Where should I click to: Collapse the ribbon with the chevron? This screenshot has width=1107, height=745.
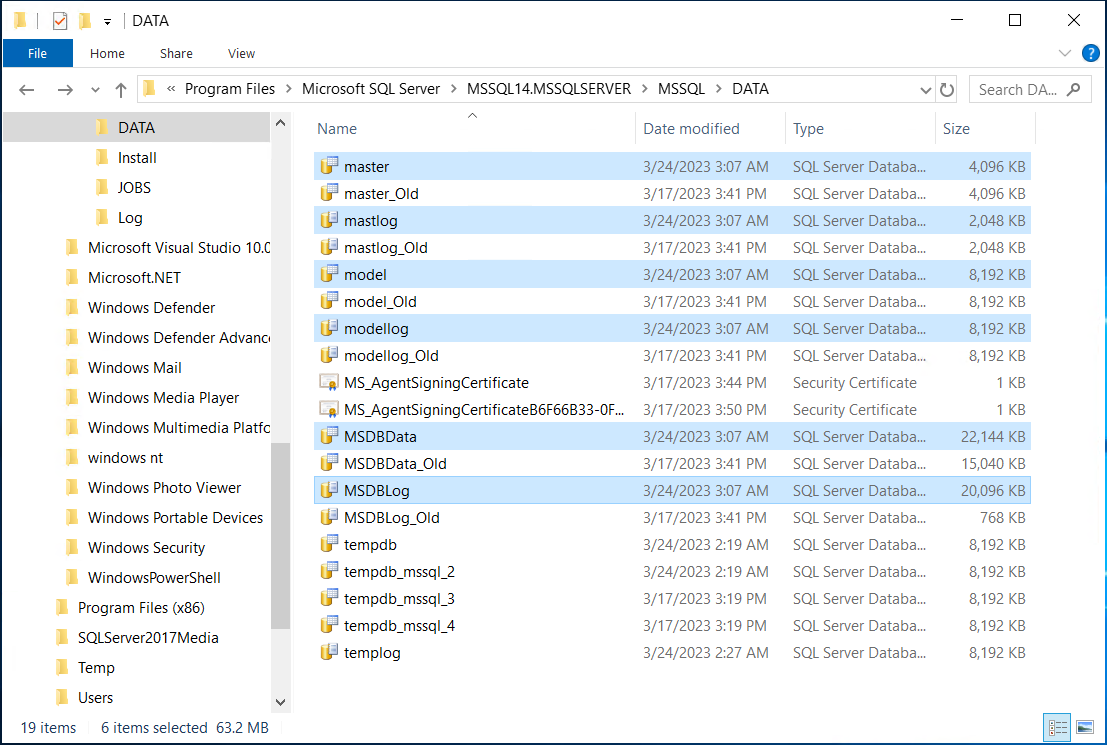pyautogui.click(x=1064, y=53)
